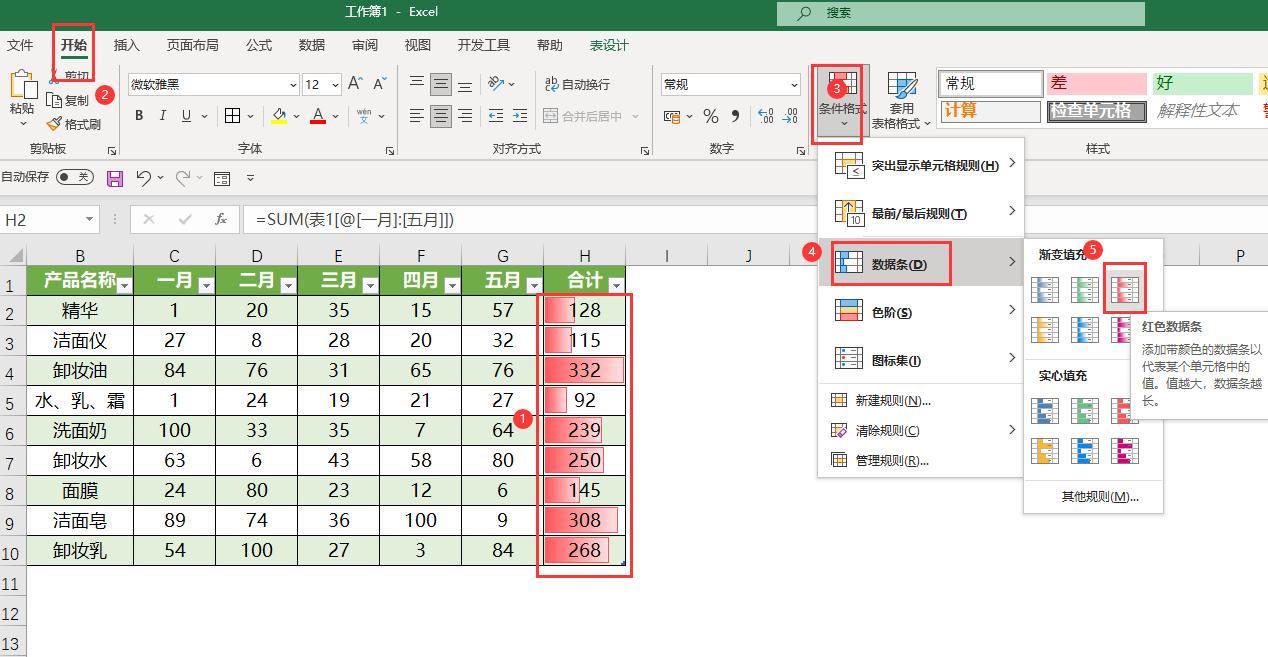Toggle AutoSave (自动保存) switch
The height and width of the screenshot is (657, 1268).
75,177
